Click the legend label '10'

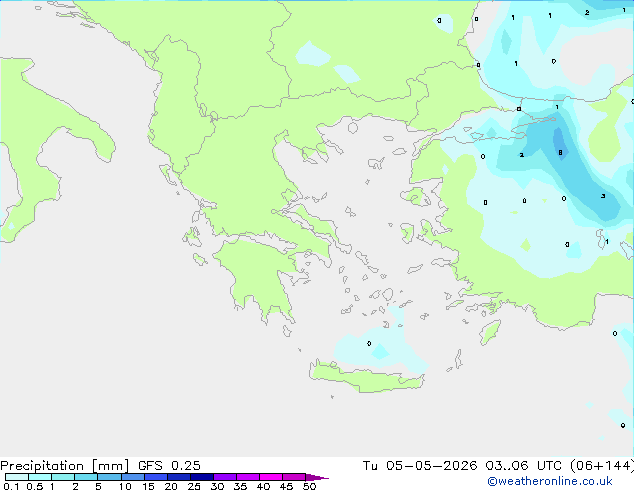point(125,486)
